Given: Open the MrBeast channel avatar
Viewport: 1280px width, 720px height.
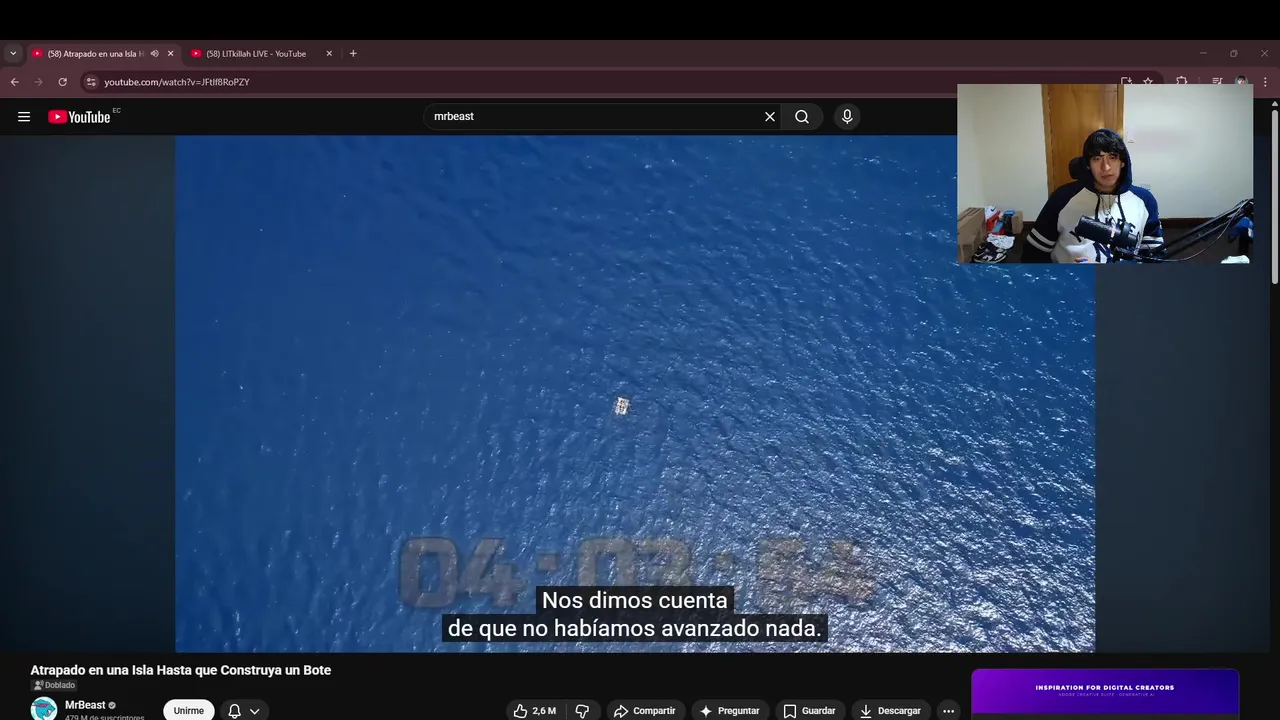Looking at the screenshot, I should [x=44, y=709].
